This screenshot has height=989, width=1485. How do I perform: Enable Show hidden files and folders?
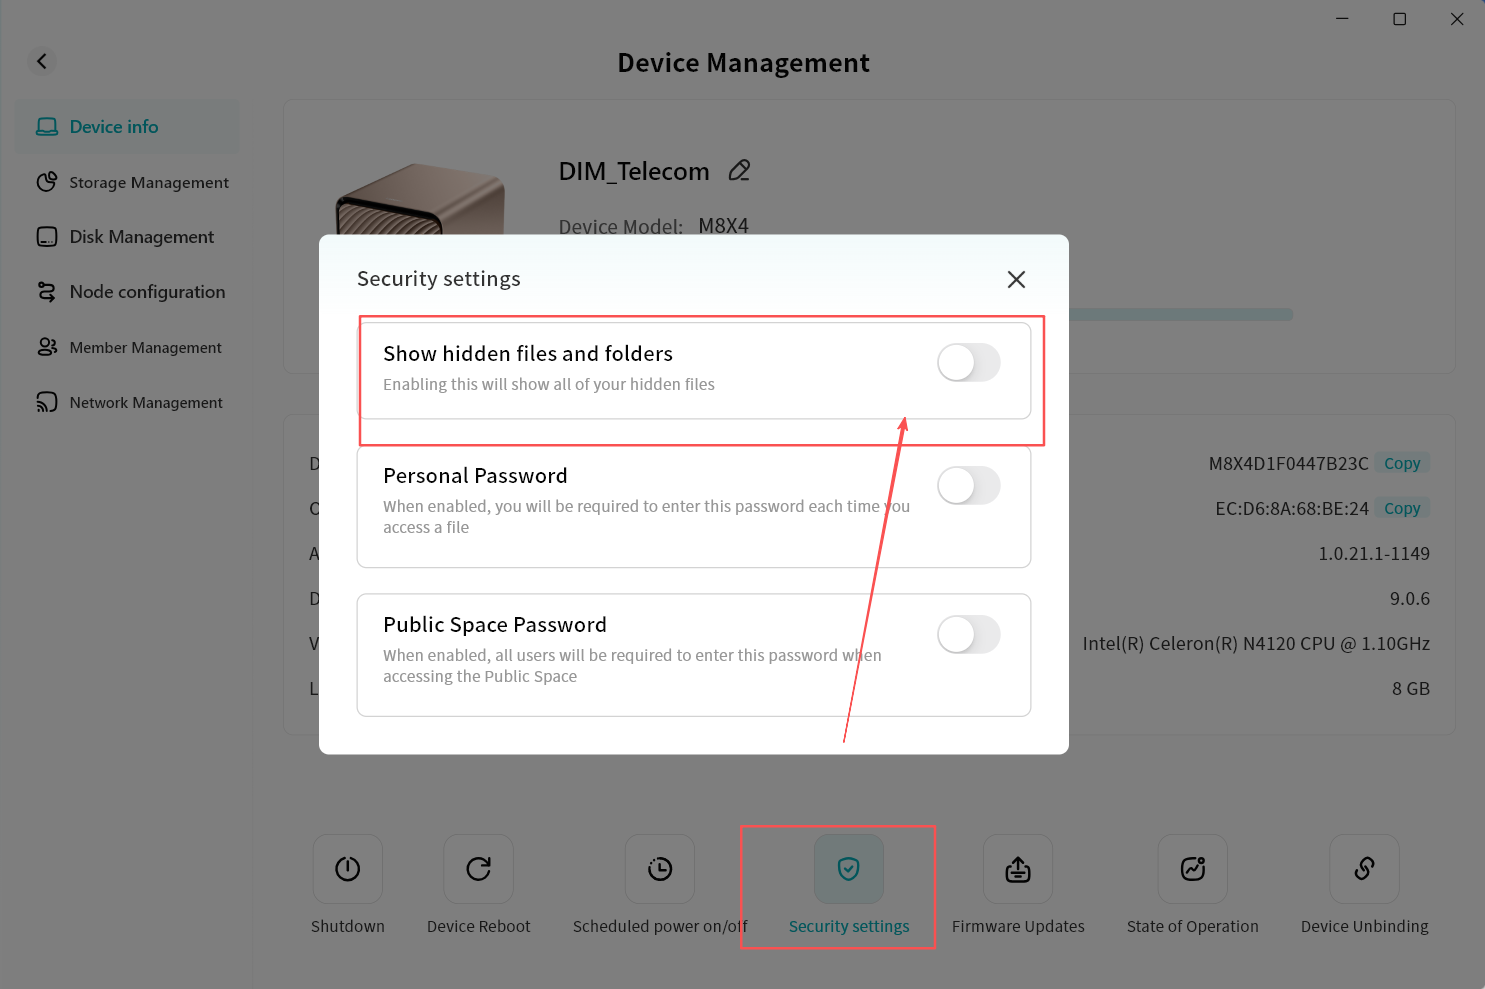(x=968, y=363)
